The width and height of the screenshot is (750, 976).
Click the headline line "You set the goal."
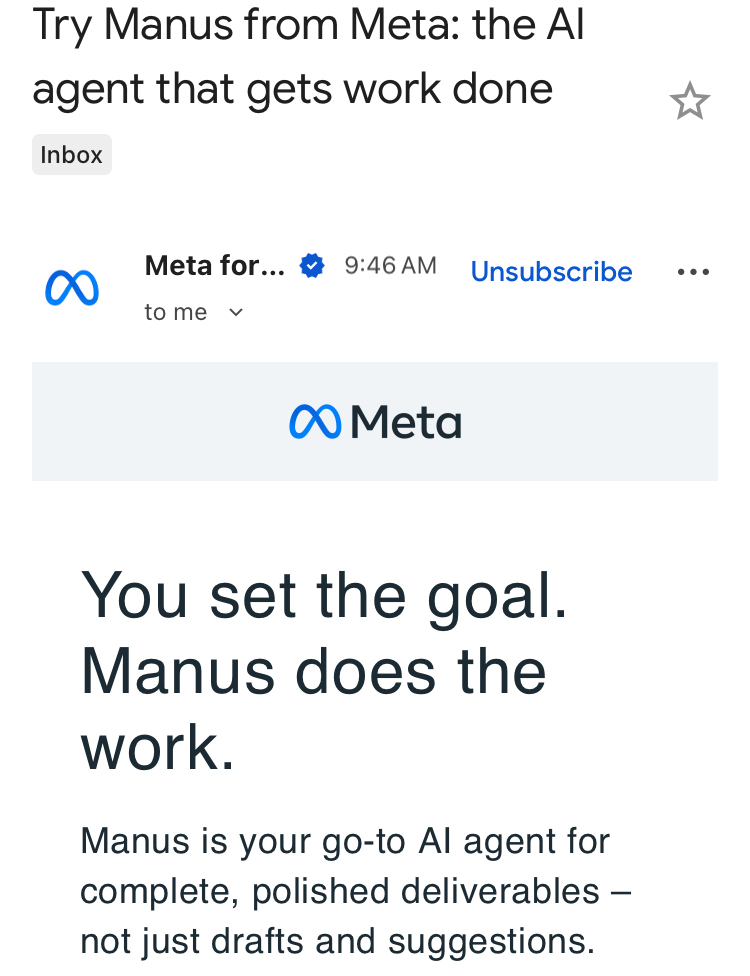point(325,594)
